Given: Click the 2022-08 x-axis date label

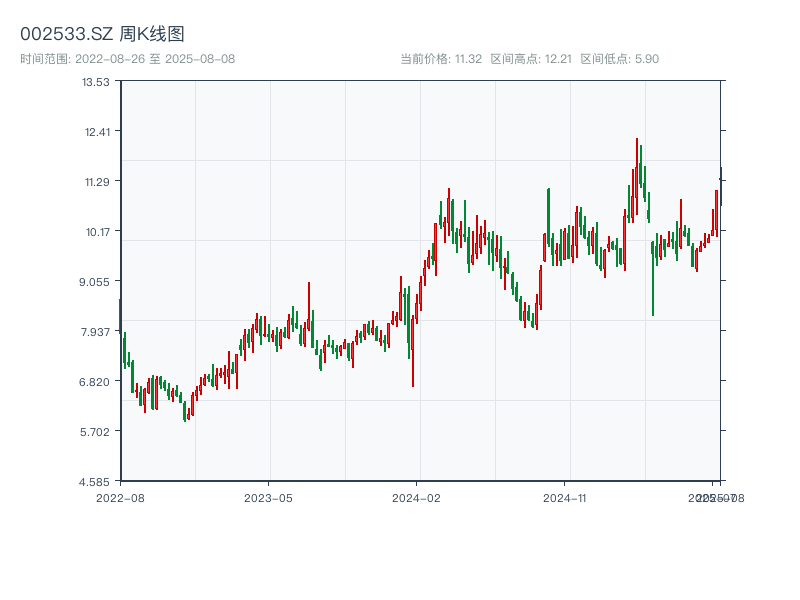Looking at the screenshot, I should pyautogui.click(x=120, y=497).
